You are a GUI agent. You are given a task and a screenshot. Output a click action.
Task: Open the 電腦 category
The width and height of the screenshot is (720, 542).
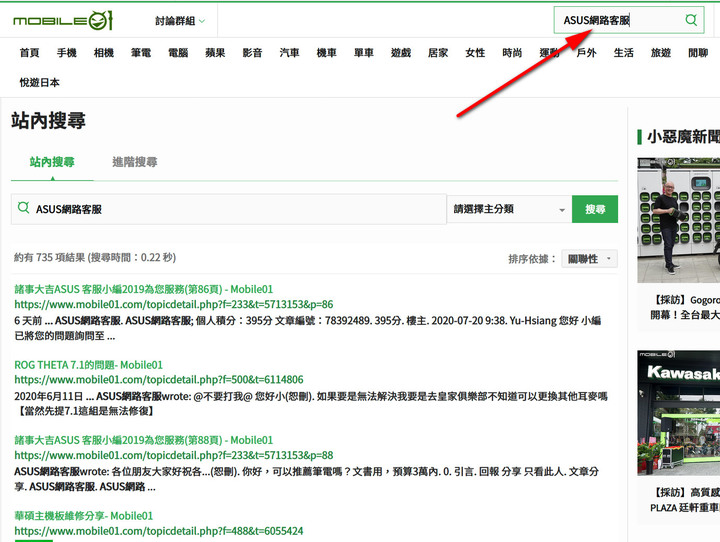tap(178, 53)
